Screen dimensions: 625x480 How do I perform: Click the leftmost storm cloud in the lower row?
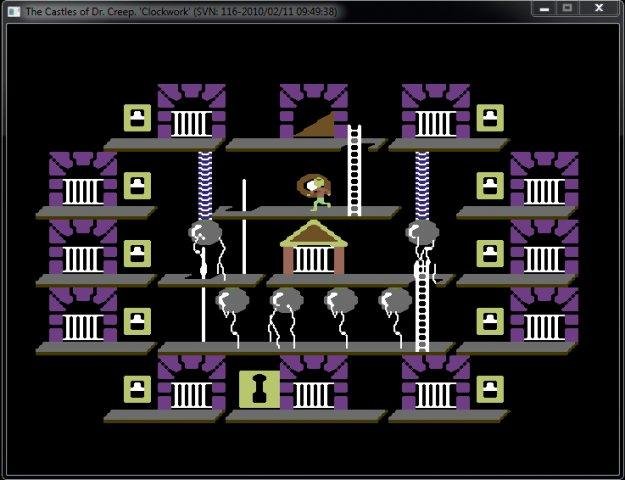[232, 302]
